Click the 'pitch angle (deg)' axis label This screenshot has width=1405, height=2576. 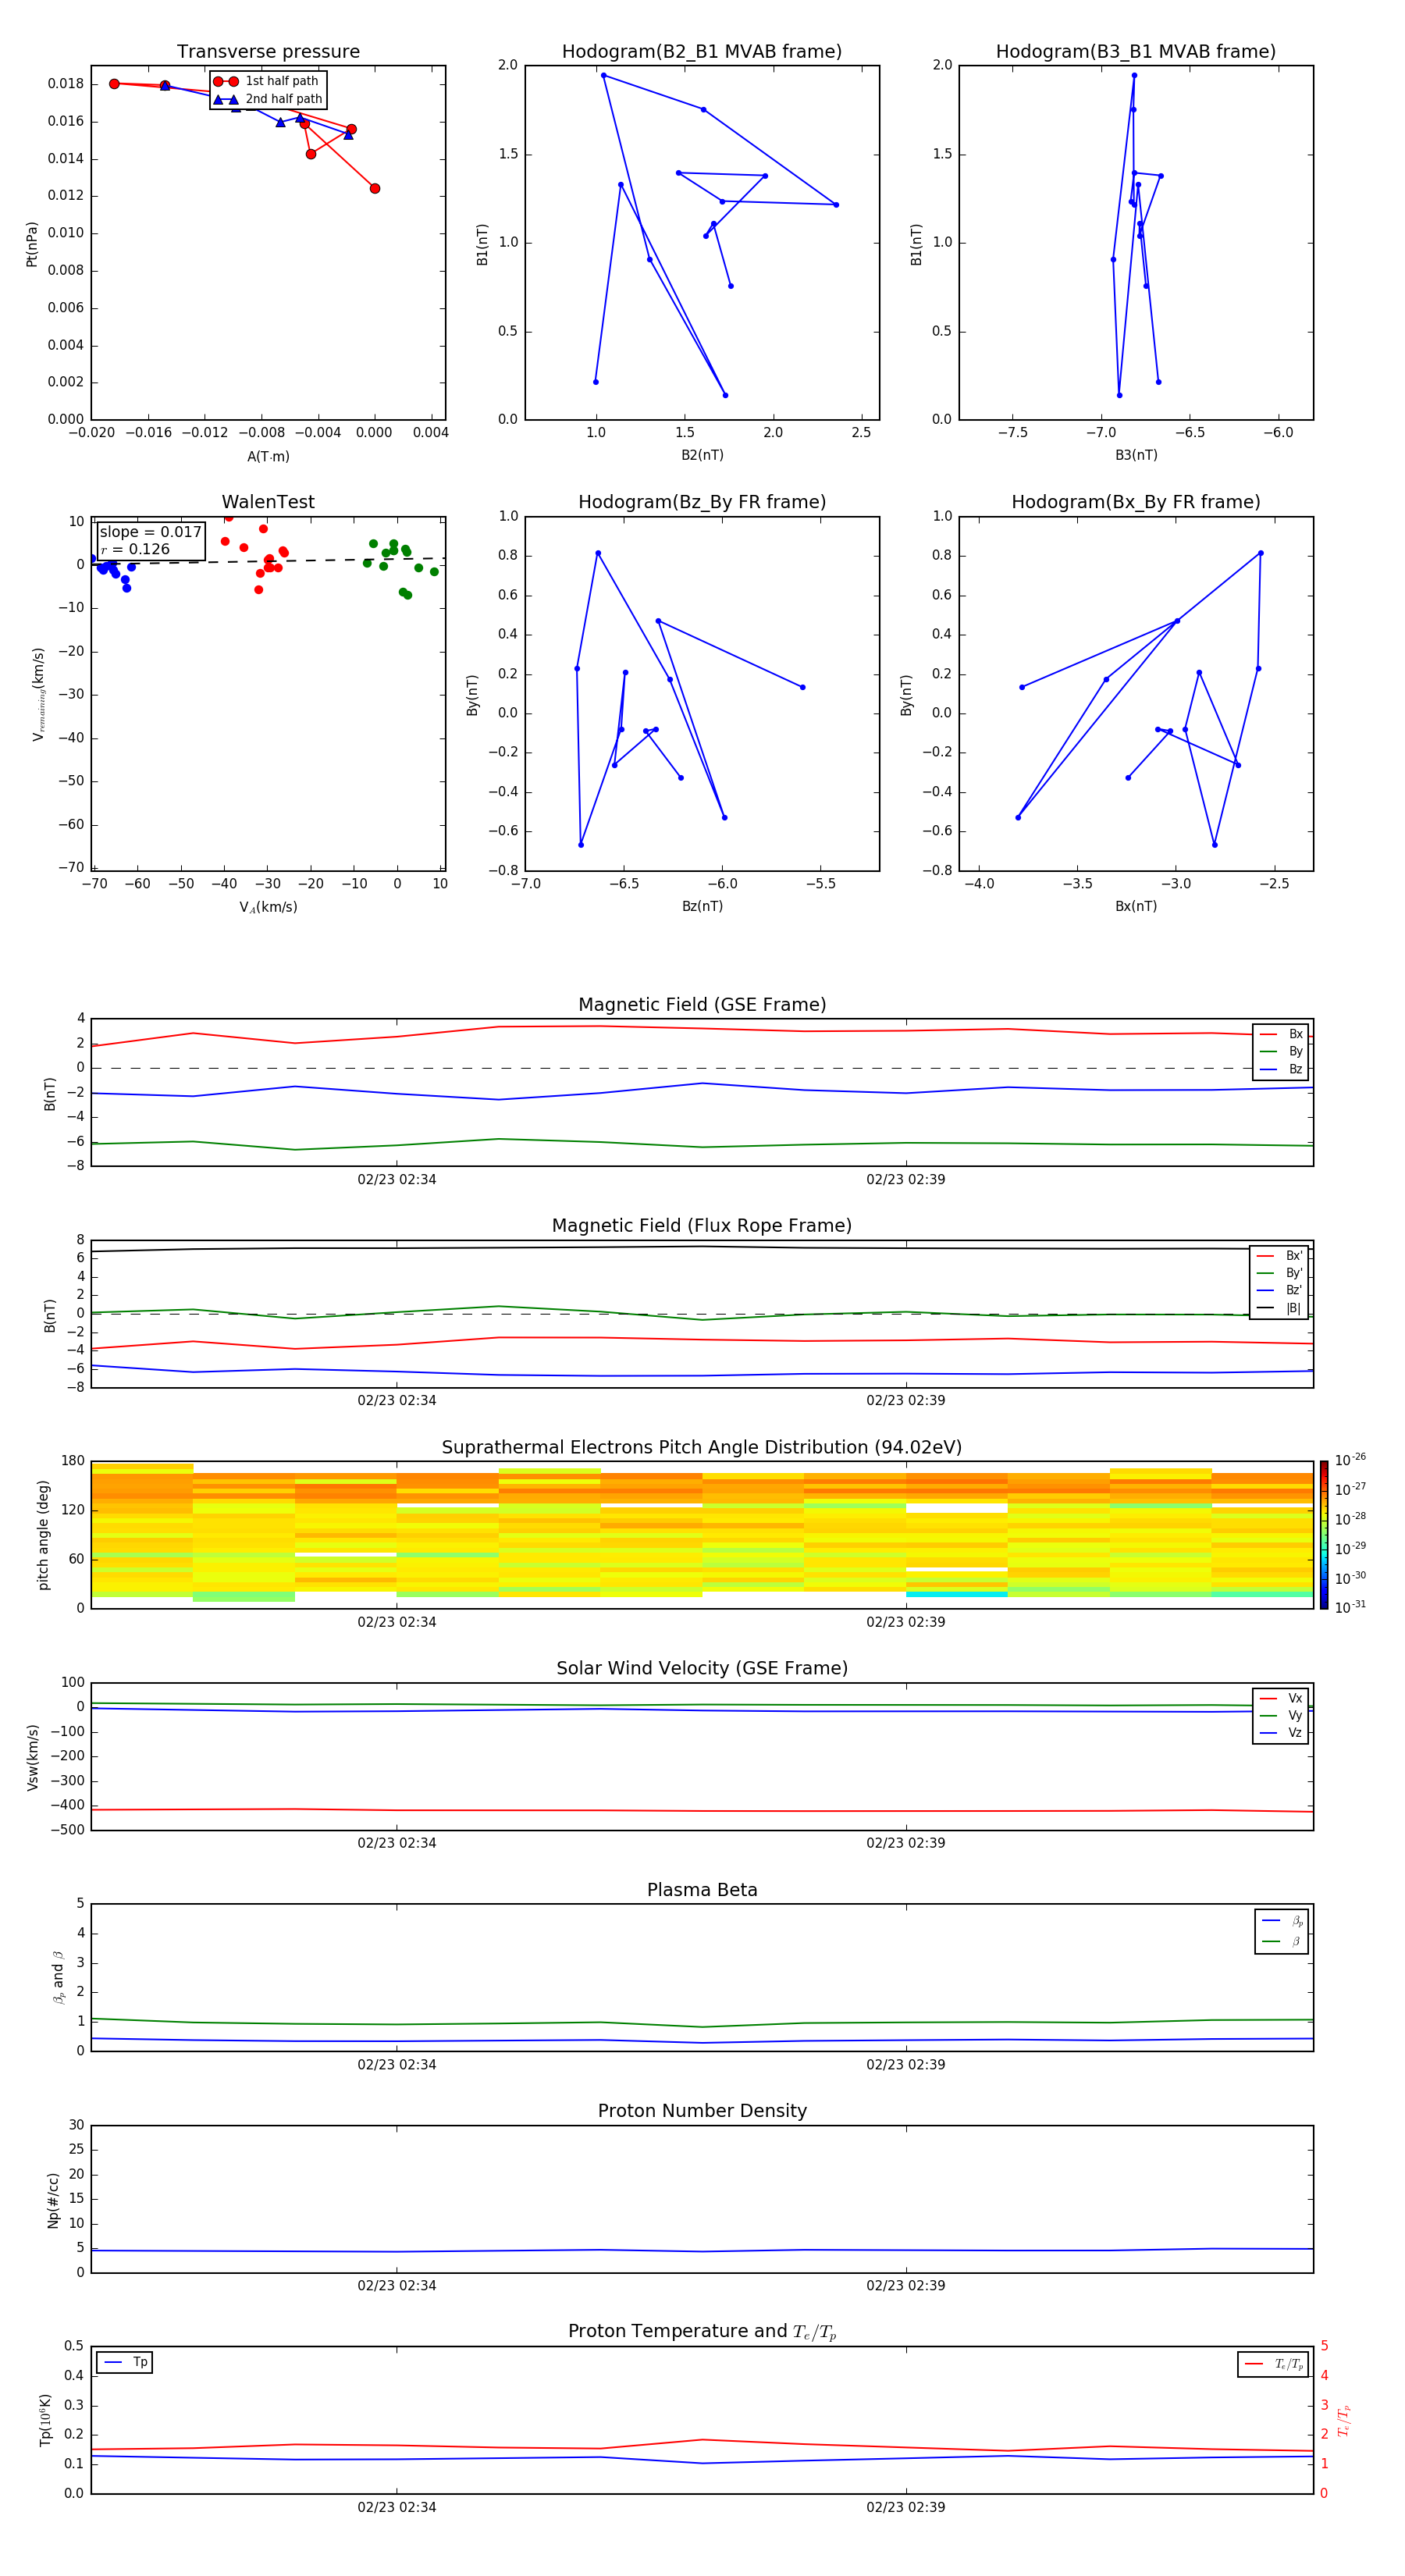point(43,1535)
